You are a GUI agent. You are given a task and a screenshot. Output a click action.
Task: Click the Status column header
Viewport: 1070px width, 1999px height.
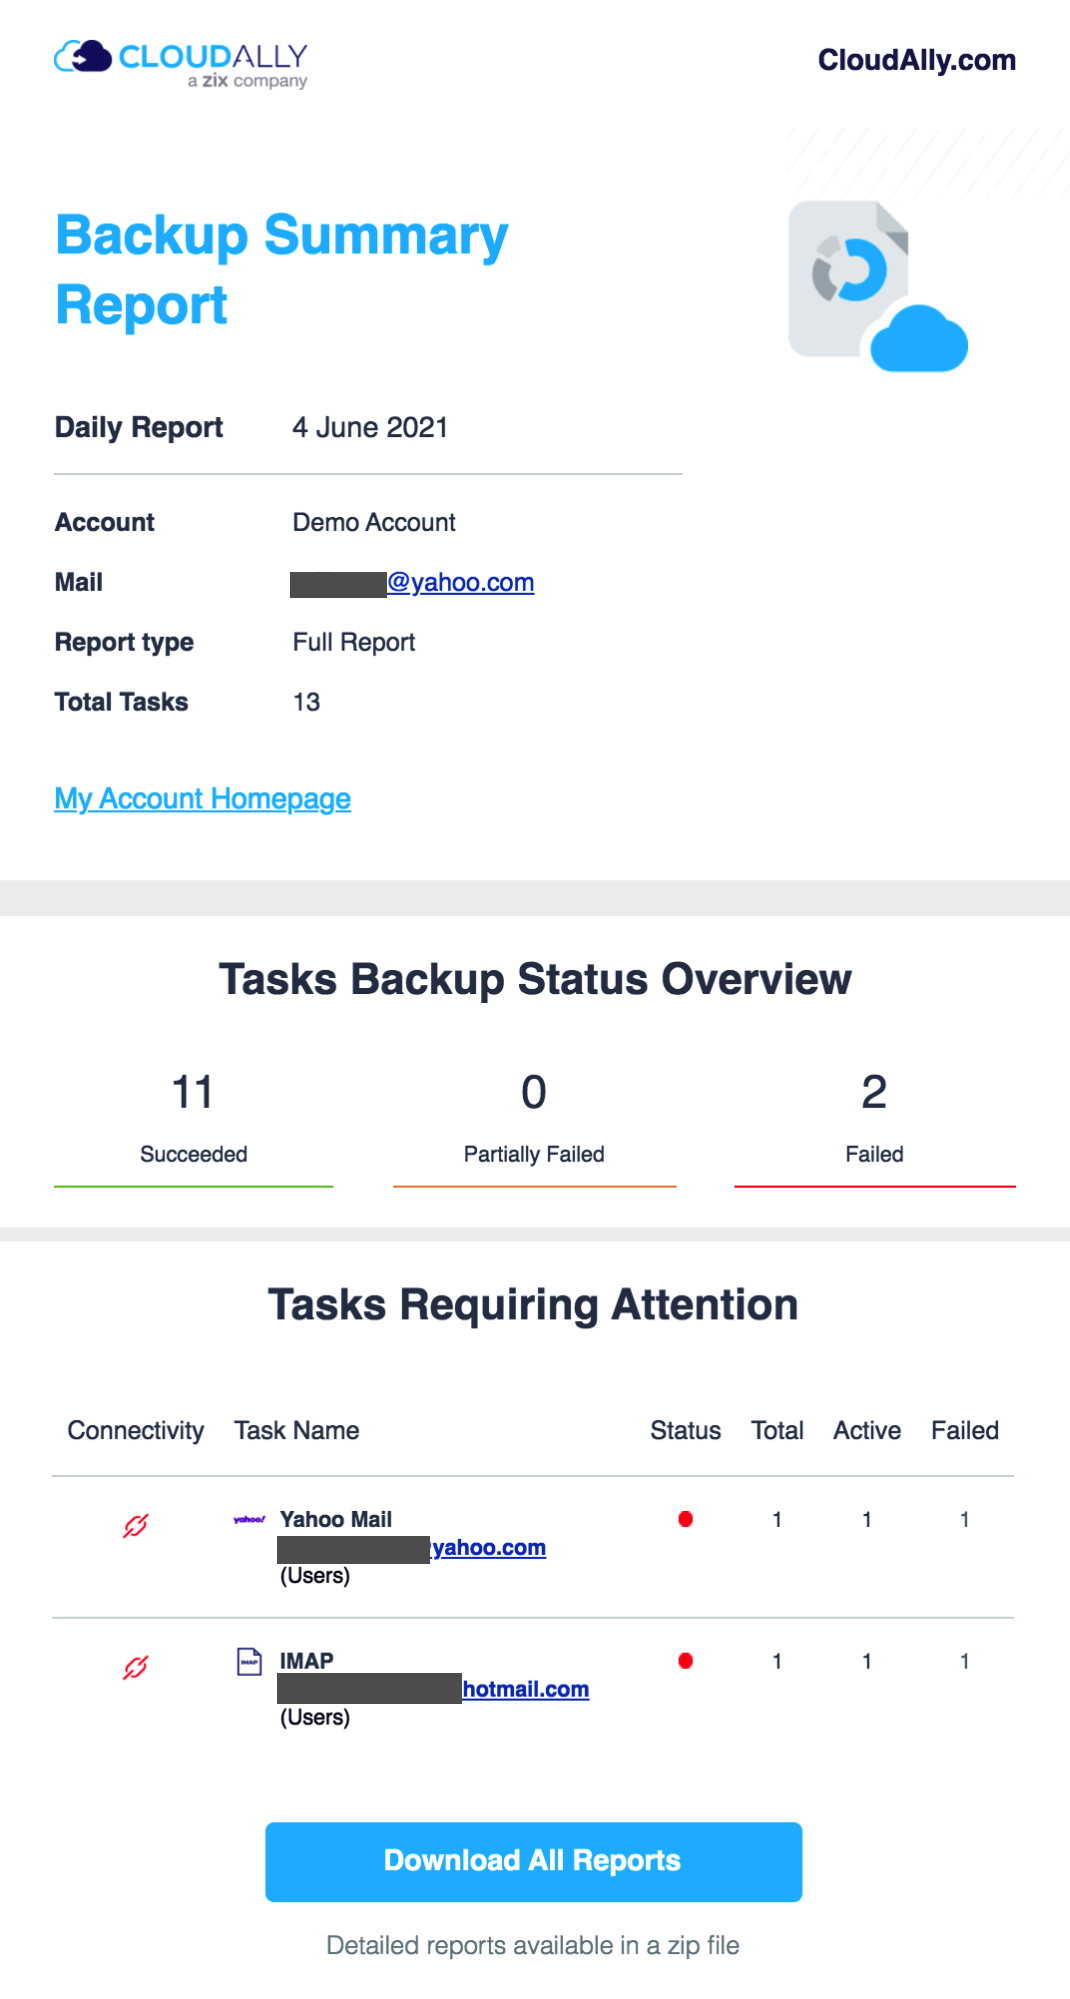686,1431
